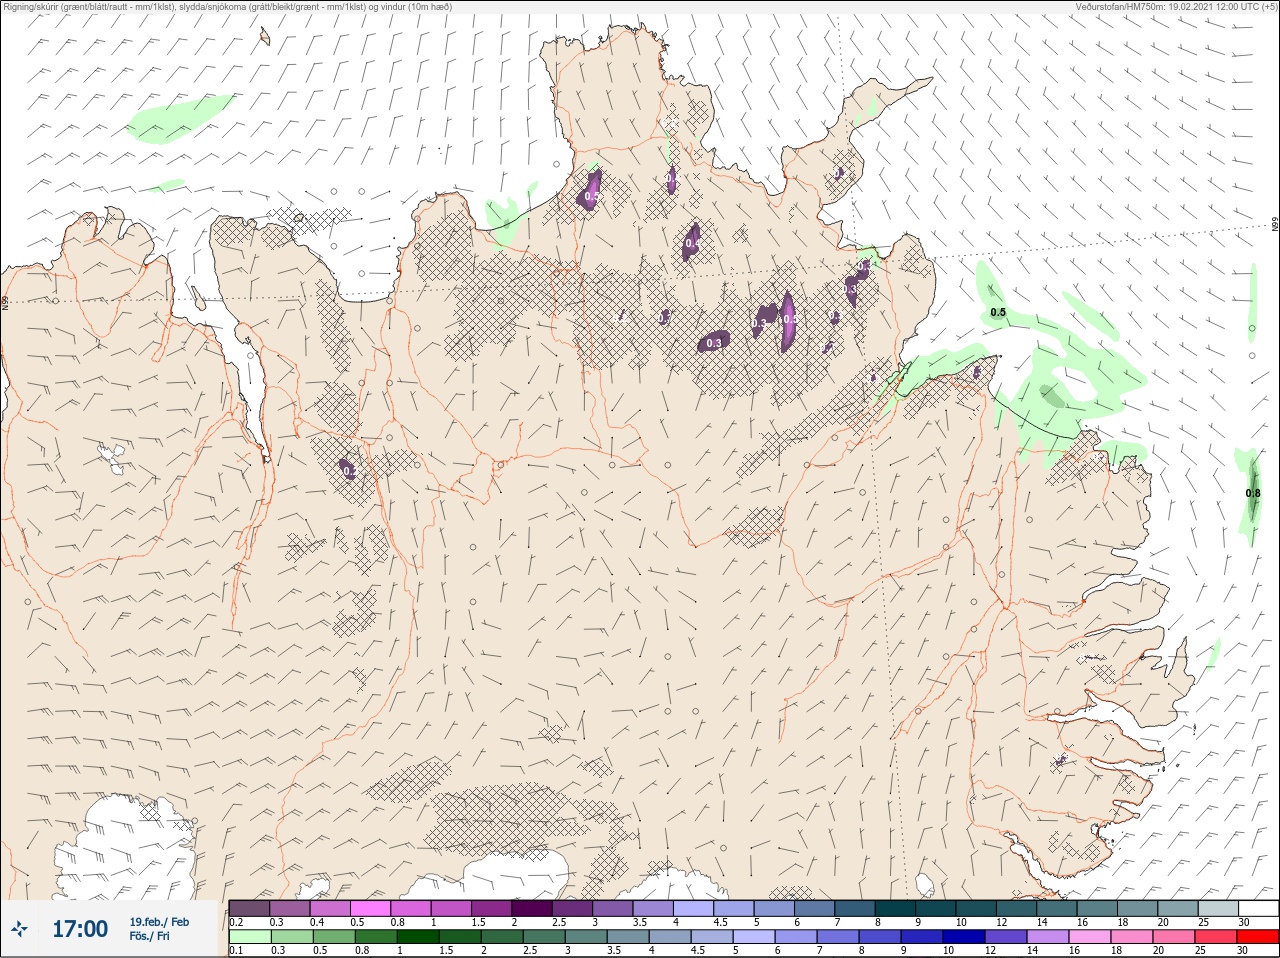Click the '19.feb./ Feb' date label

[x=159, y=922]
